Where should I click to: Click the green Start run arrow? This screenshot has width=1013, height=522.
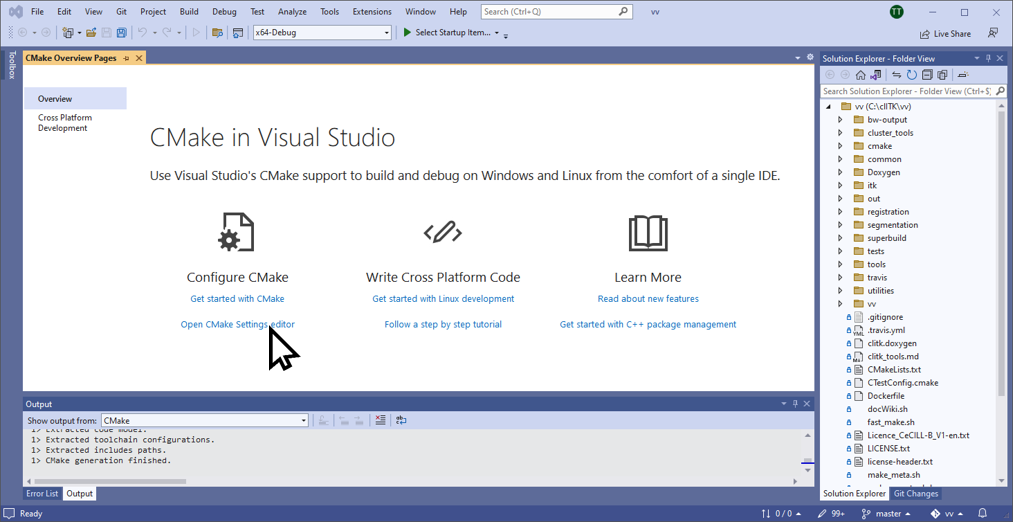407,32
